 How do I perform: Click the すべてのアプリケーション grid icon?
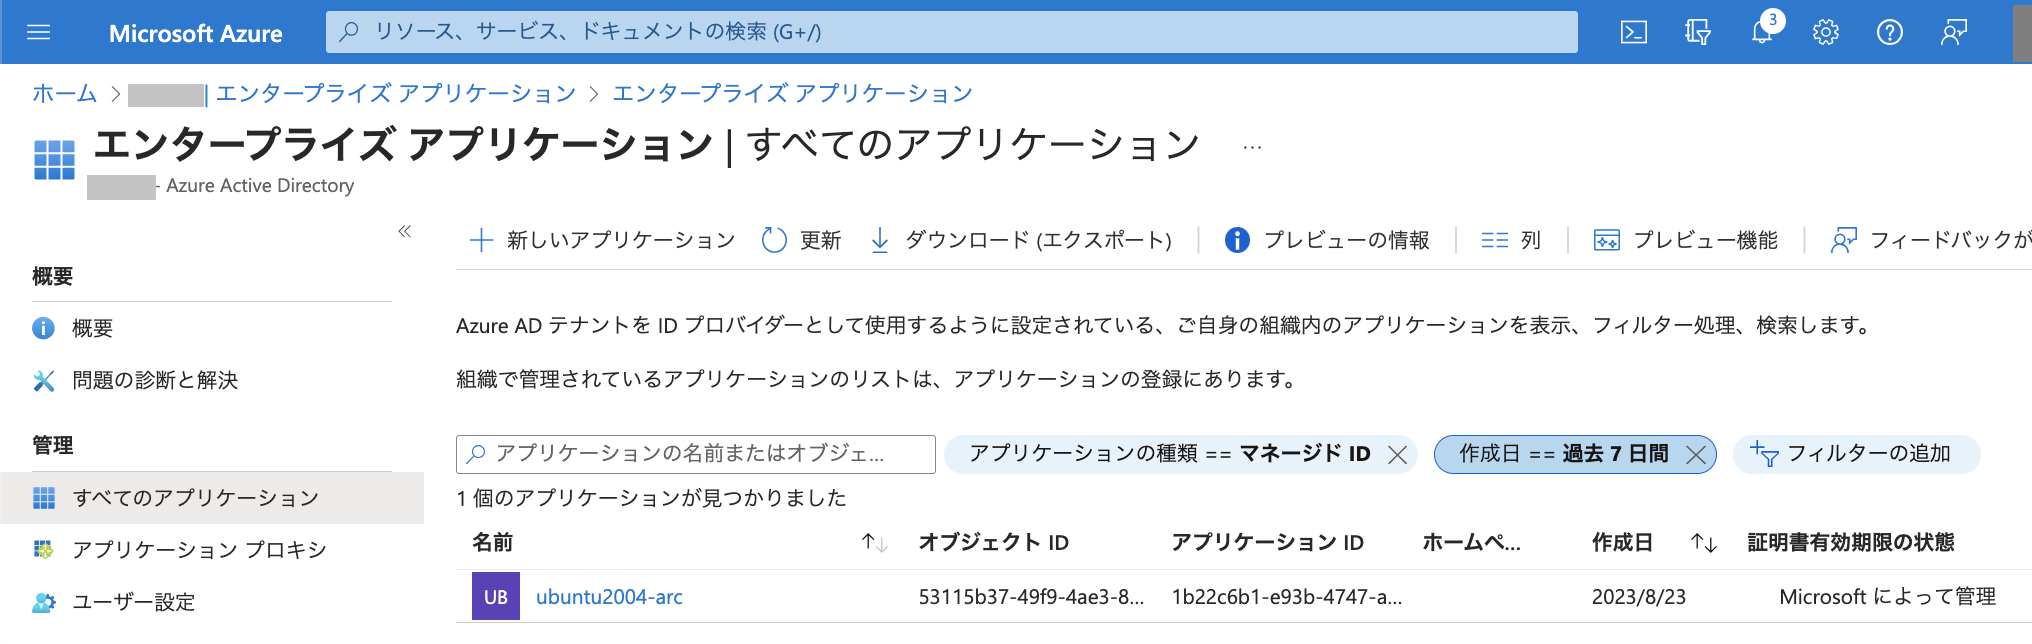44,498
